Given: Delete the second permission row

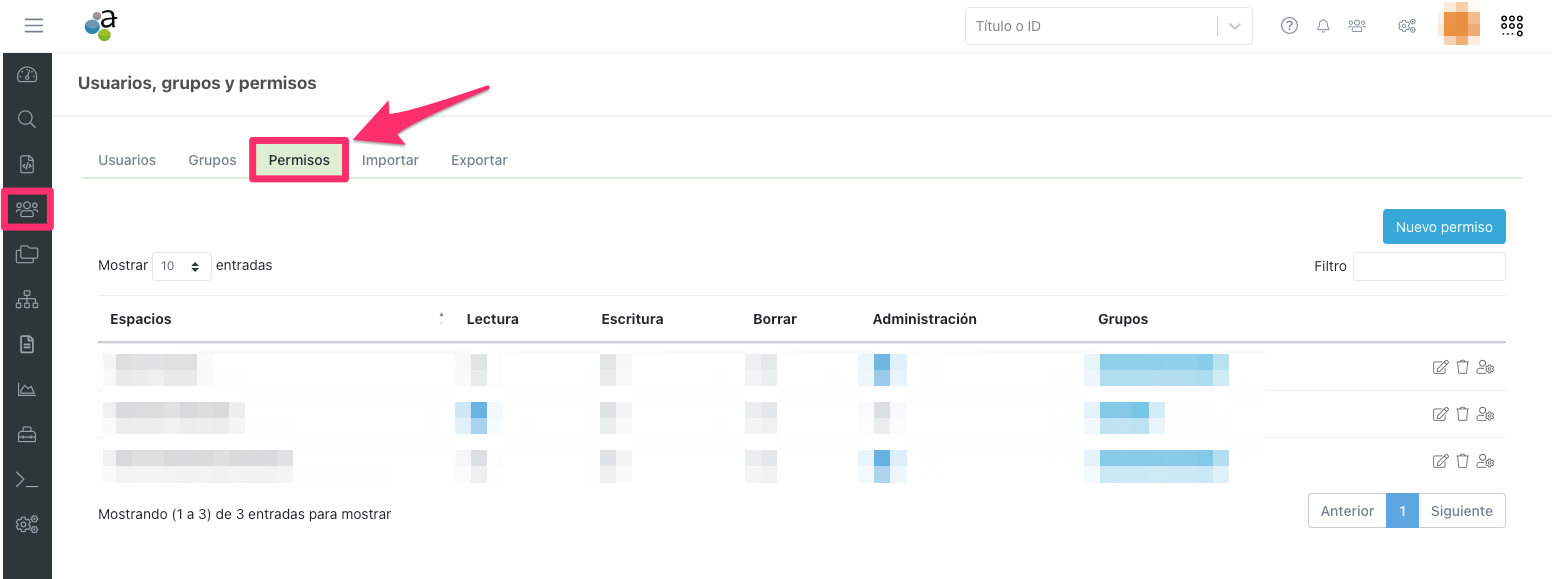Looking at the screenshot, I should pos(1462,414).
